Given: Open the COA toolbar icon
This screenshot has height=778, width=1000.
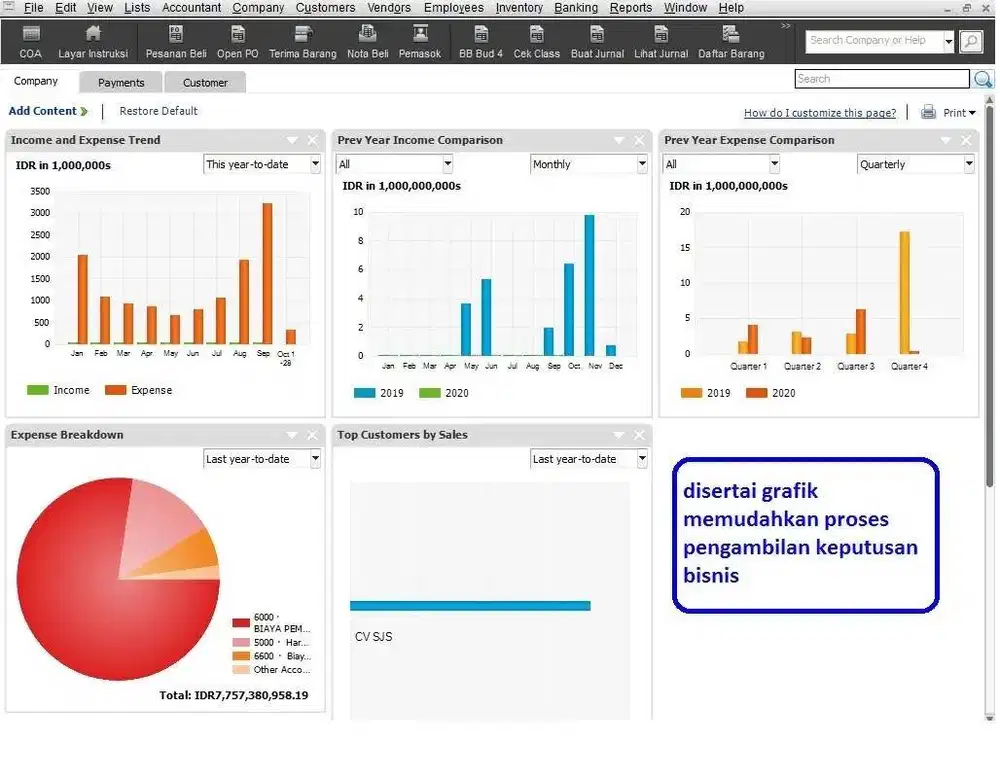Looking at the screenshot, I should click(x=31, y=35).
